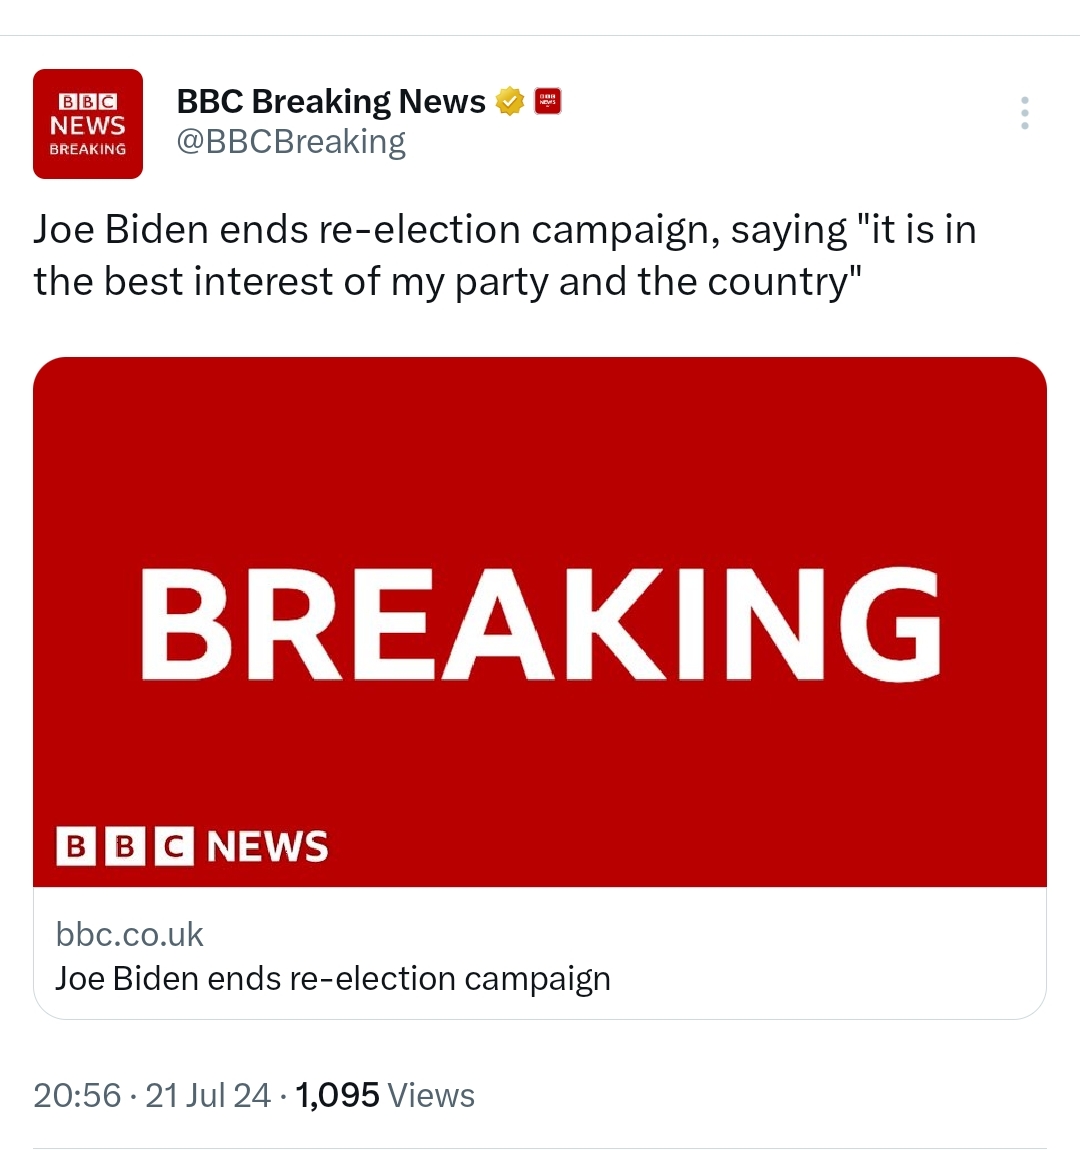Click the Views label
The width and height of the screenshot is (1080, 1150).
click(431, 1096)
